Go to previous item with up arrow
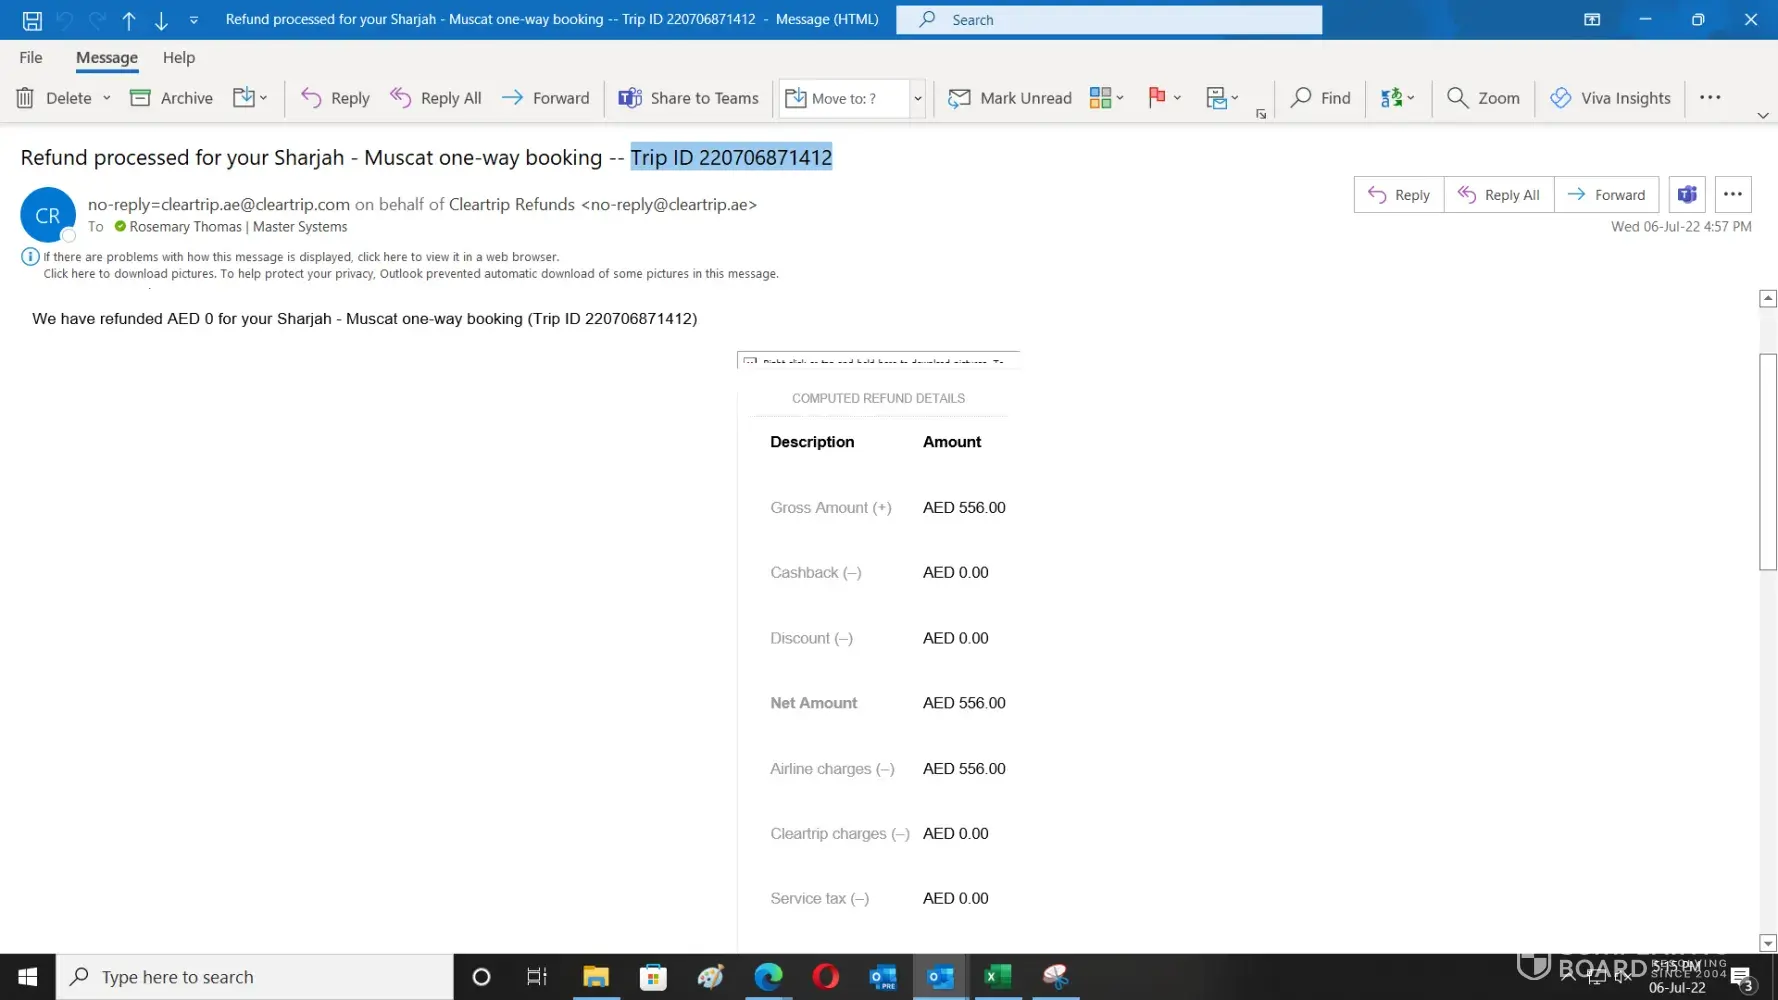1778x1000 pixels. (x=129, y=20)
